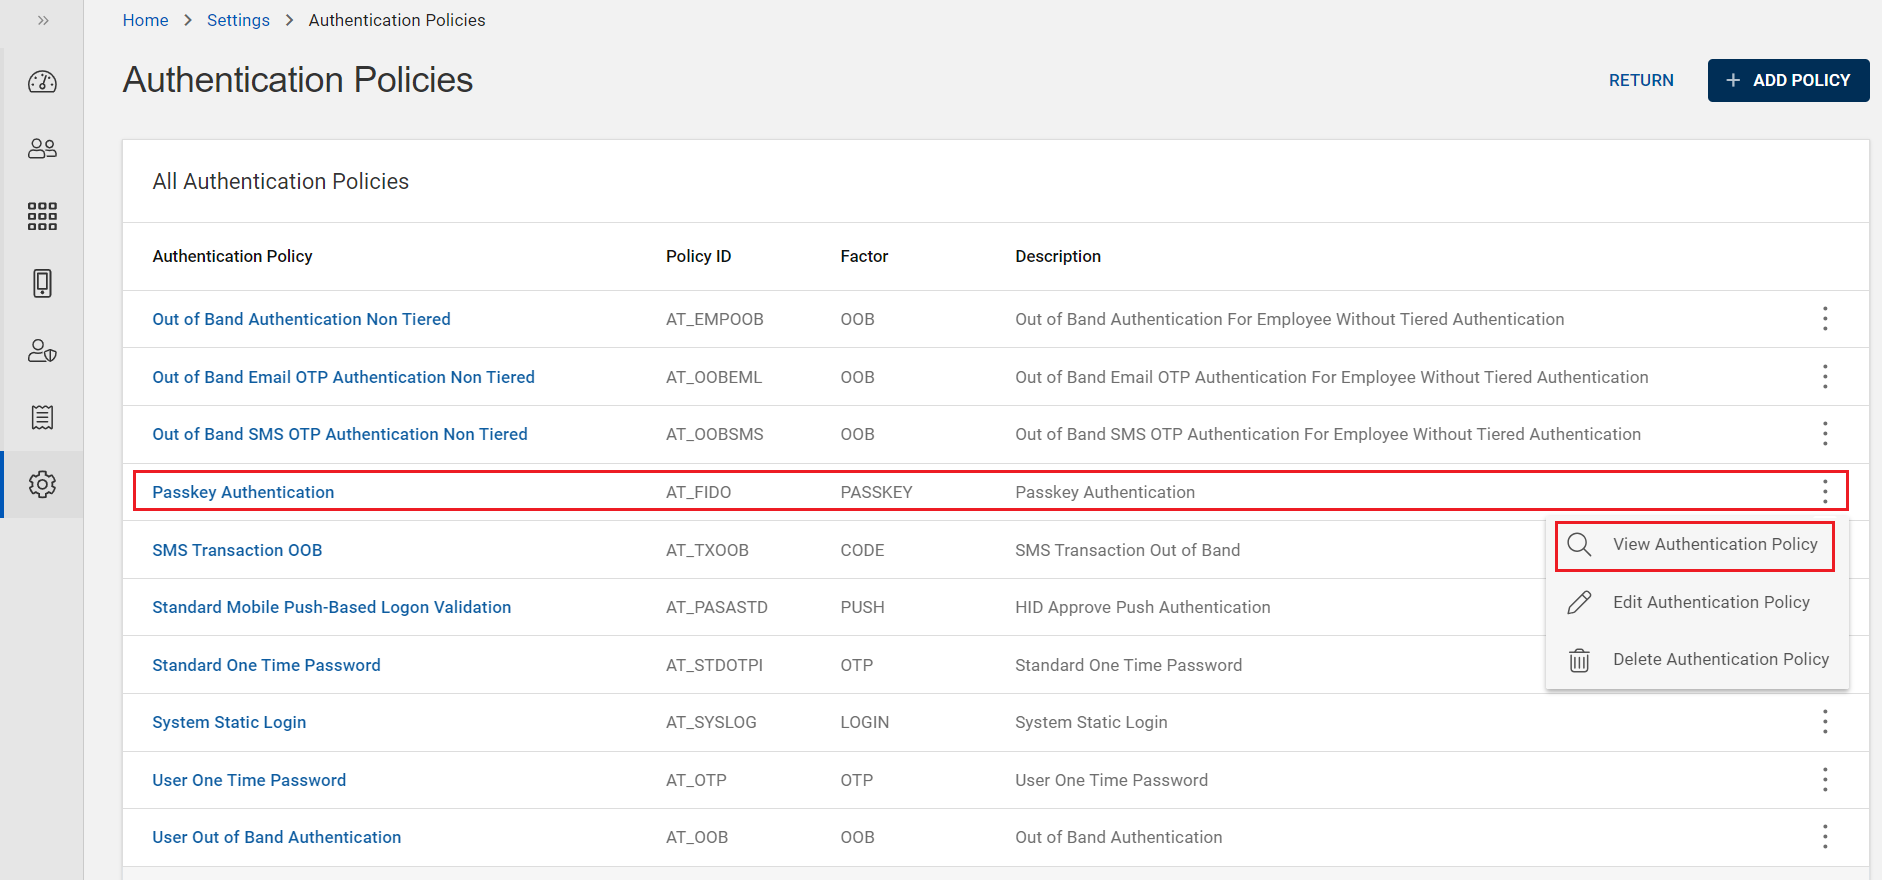Click the users icon in sidebar
Screen dimensions: 1882x880
(42, 149)
